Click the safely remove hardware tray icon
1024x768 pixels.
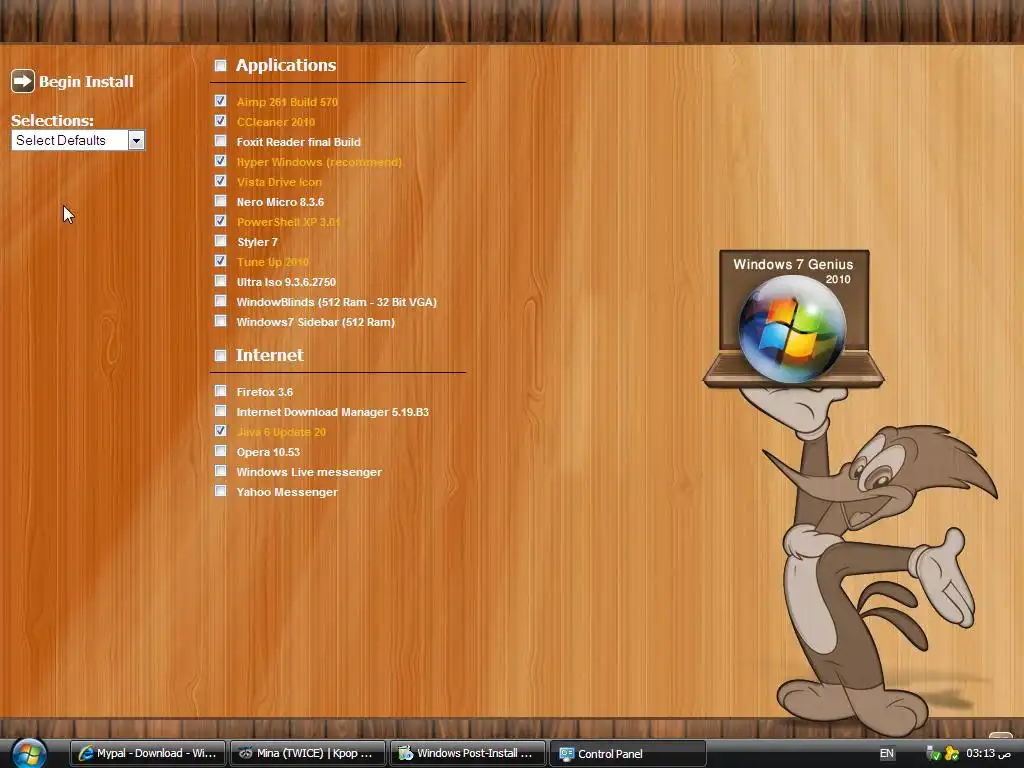(x=933, y=754)
